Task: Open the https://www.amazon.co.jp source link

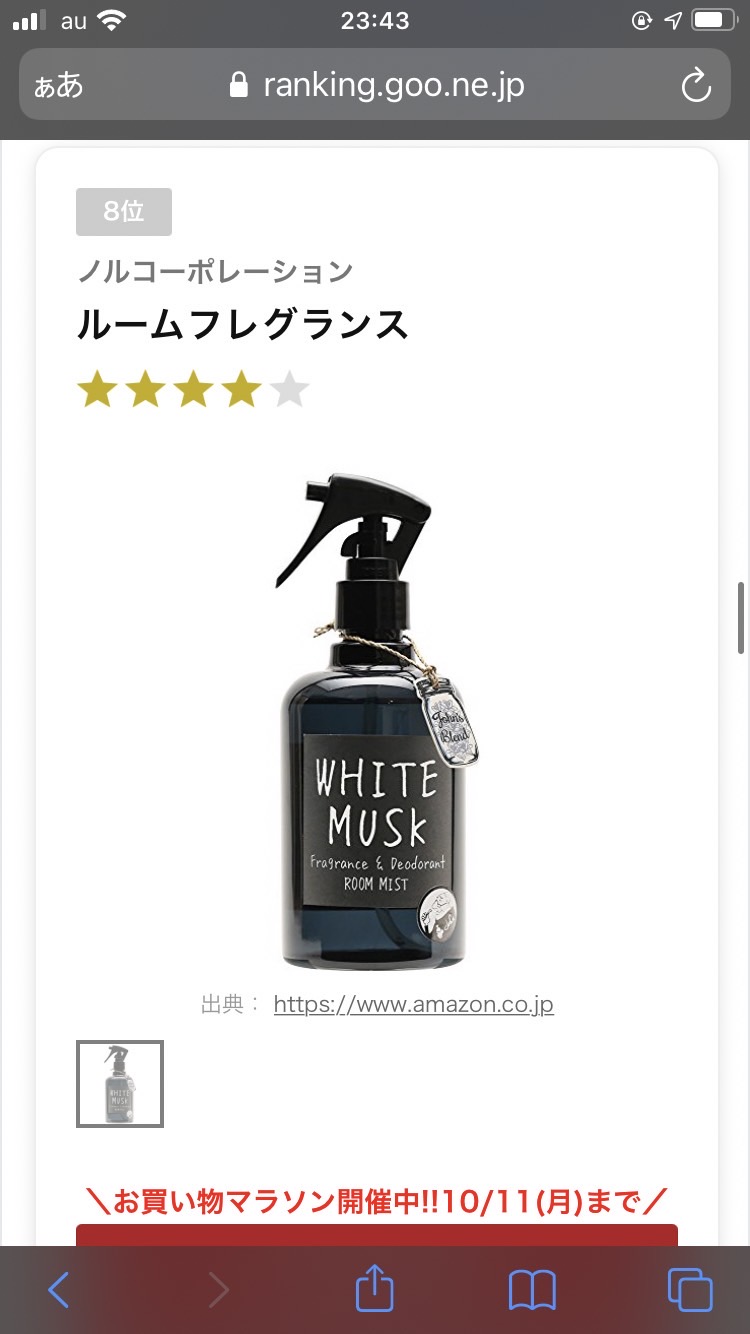Action: coord(413,1004)
